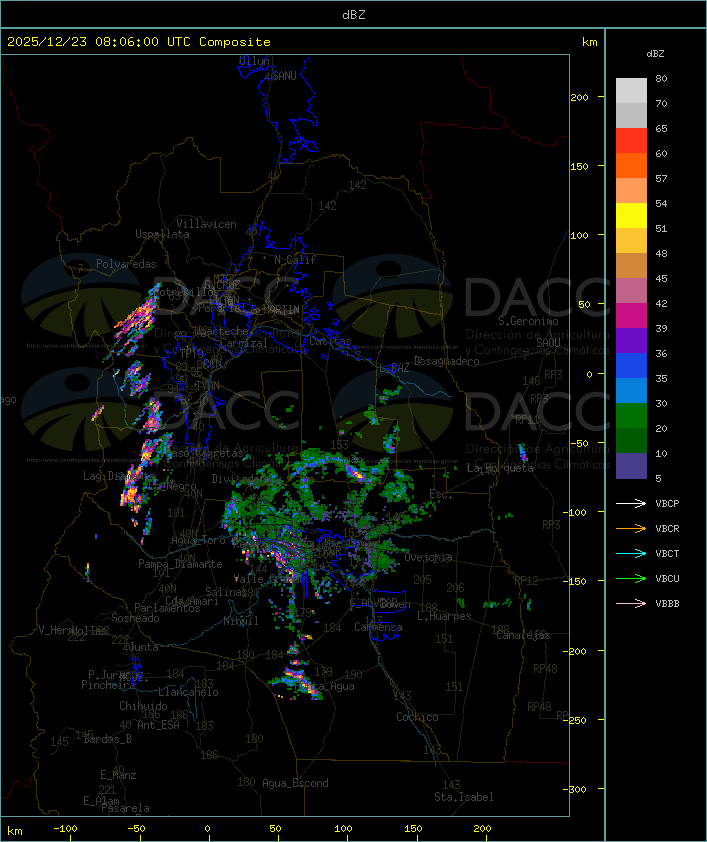Pick the yellow 51-54 dBZ legend swatch
Screen dimensions: 707x842
point(631,216)
